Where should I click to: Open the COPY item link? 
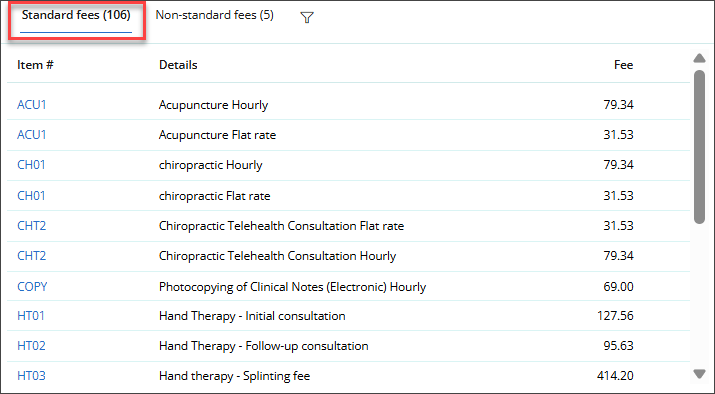point(32,287)
